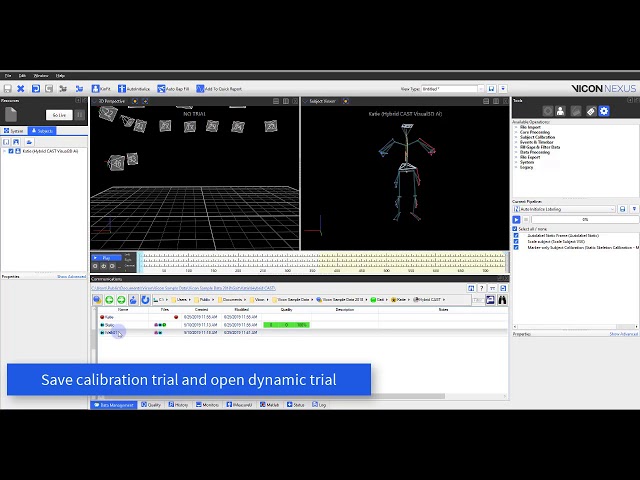Click the Undo toolbar icon
The width and height of the screenshot is (640, 480).
click(36, 89)
